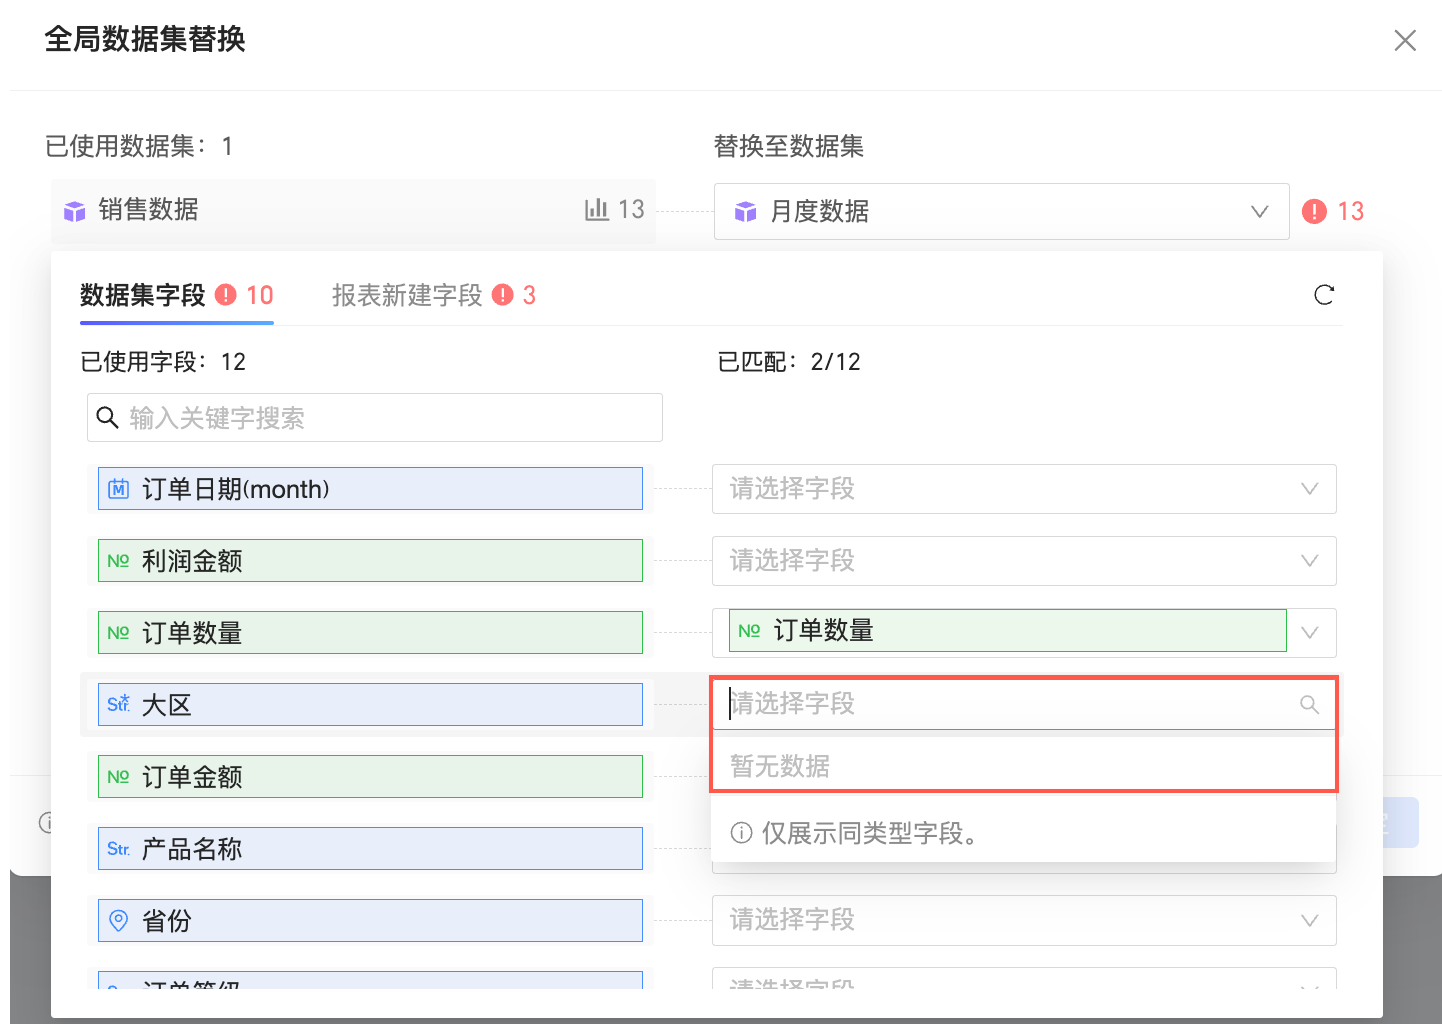Click the red warning icon beside 13

pos(1314,211)
